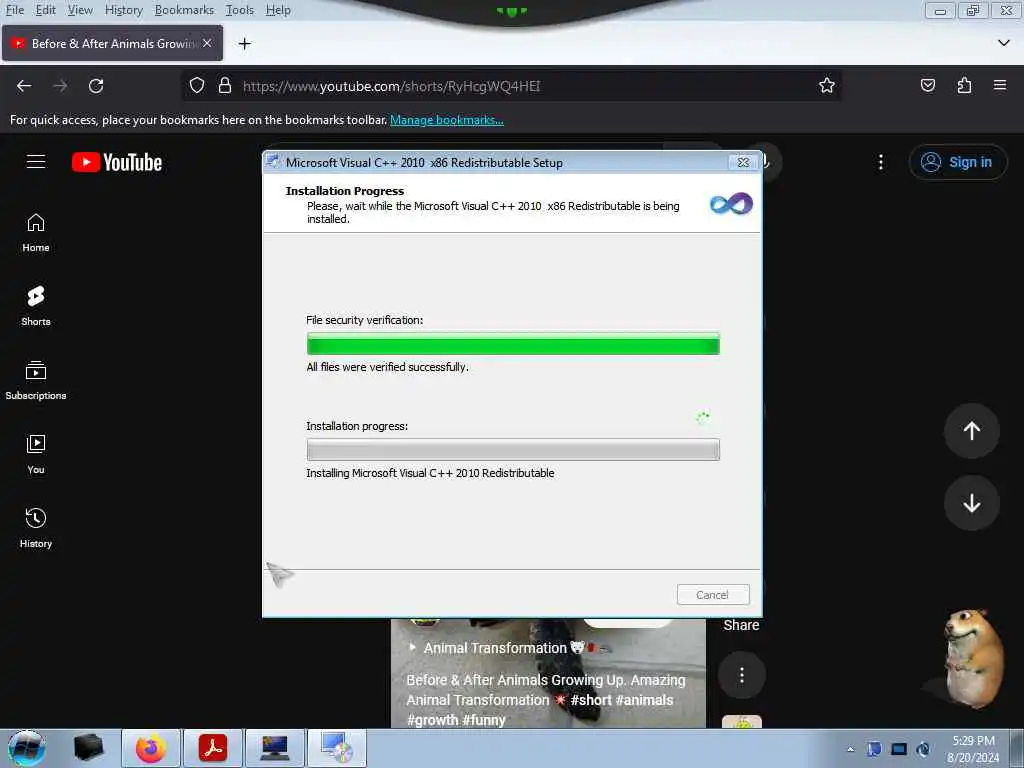
Task: Bookmark this page with the star icon
Action: pyautogui.click(x=827, y=86)
